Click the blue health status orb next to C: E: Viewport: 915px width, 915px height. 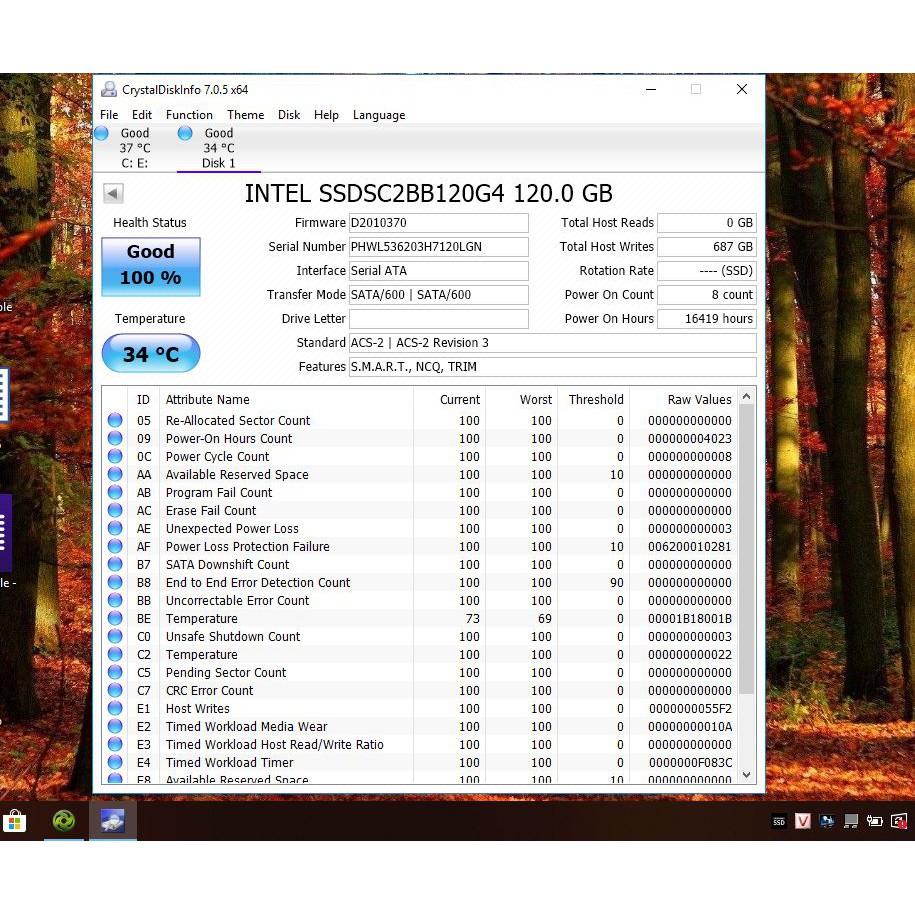pyautogui.click(x=101, y=132)
